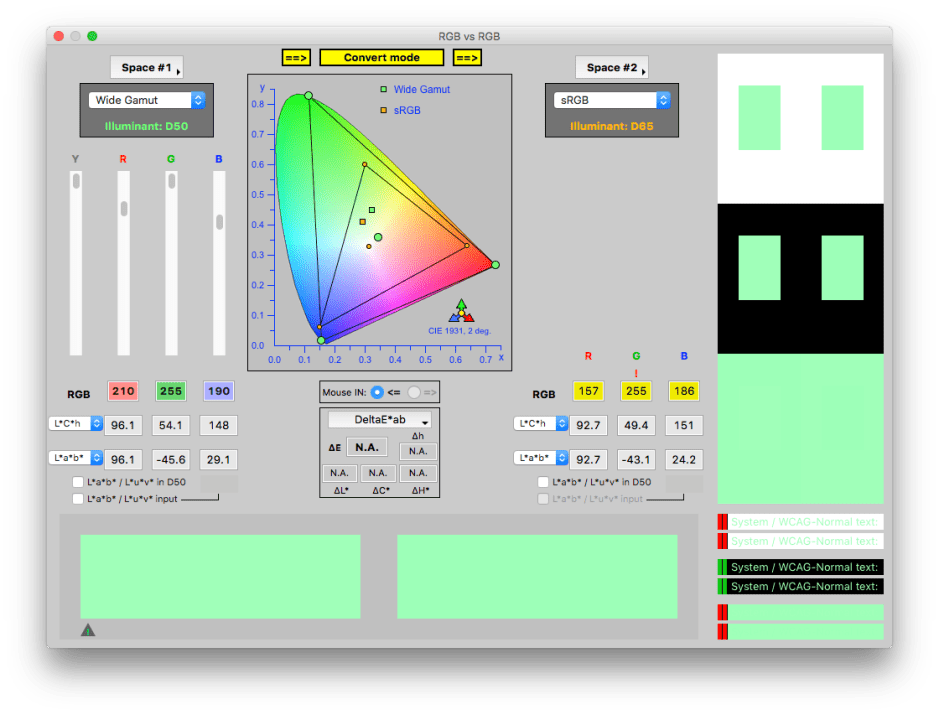
Task: Click the green contrast indicator beside black WCAG row
Action: coord(720,566)
